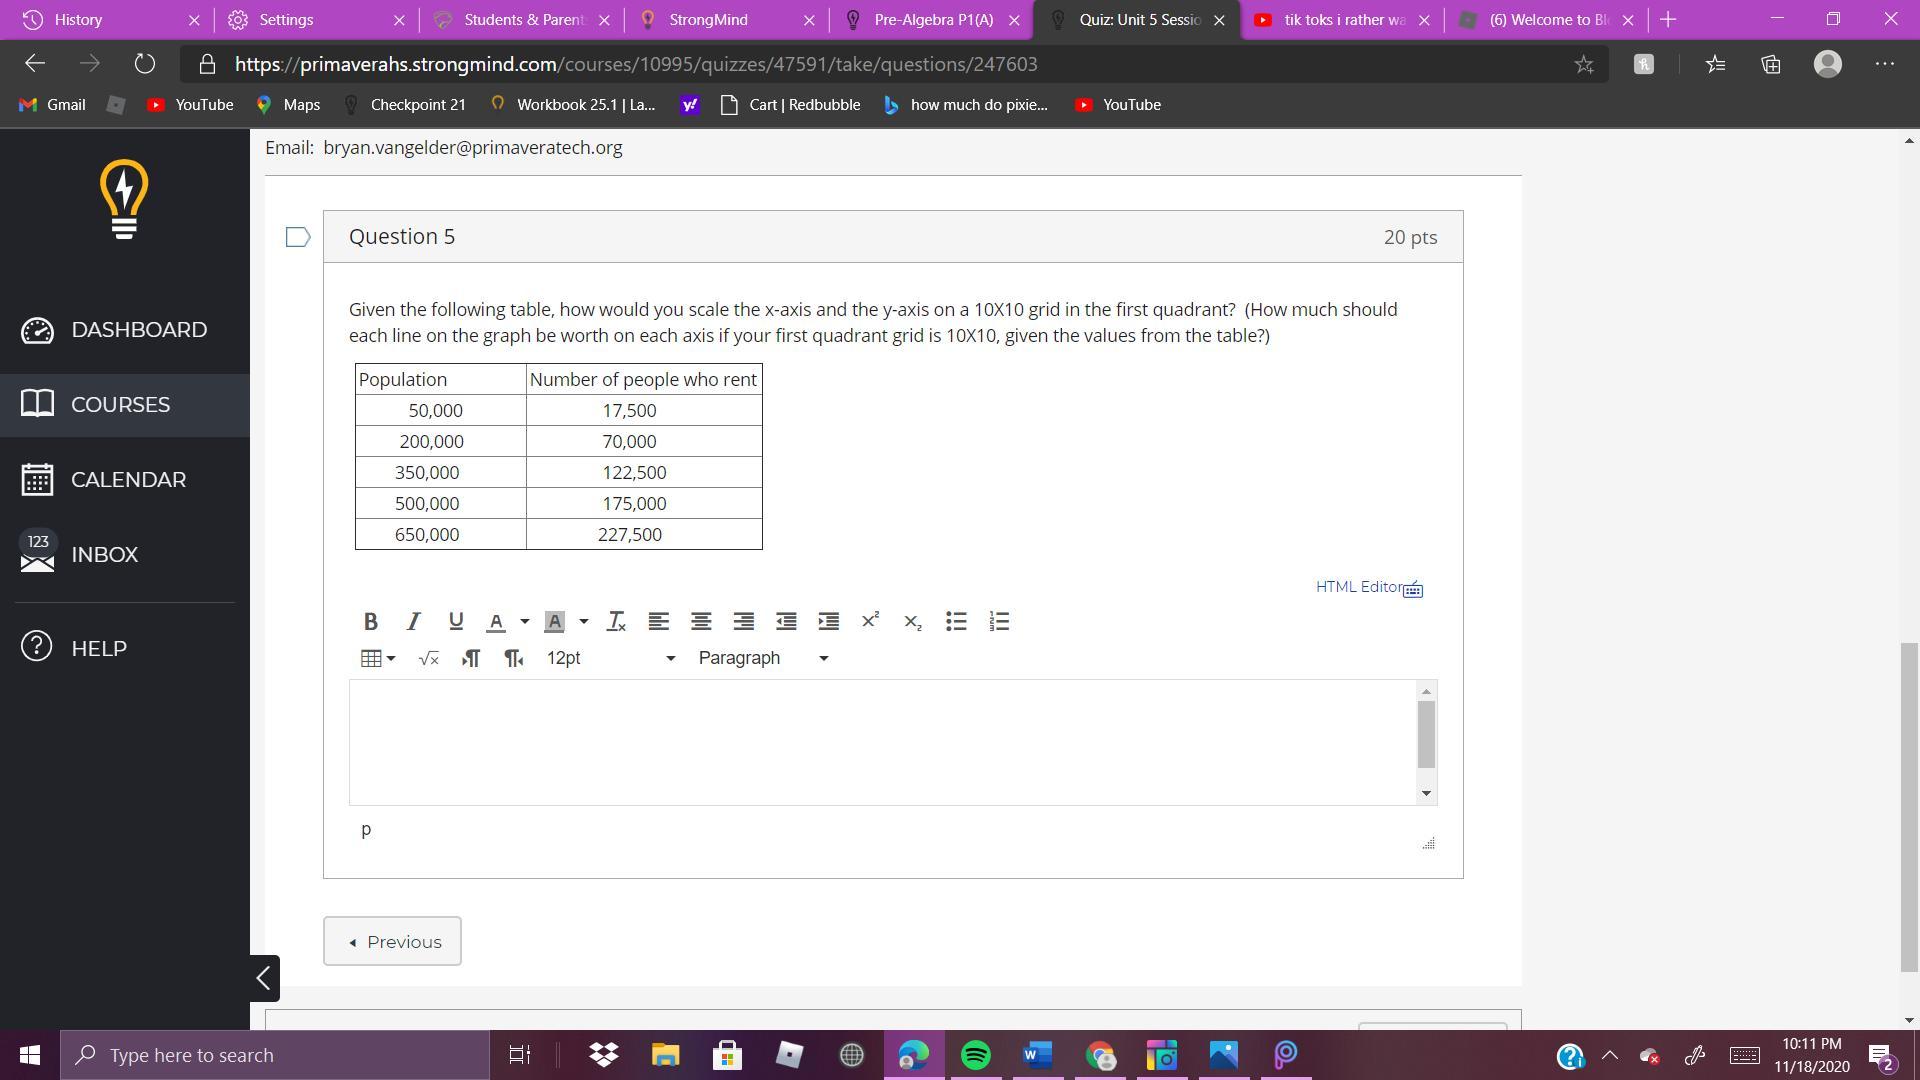The height and width of the screenshot is (1080, 1920).
Task: Open the CALENDAR sidebar item
Action: point(128,480)
